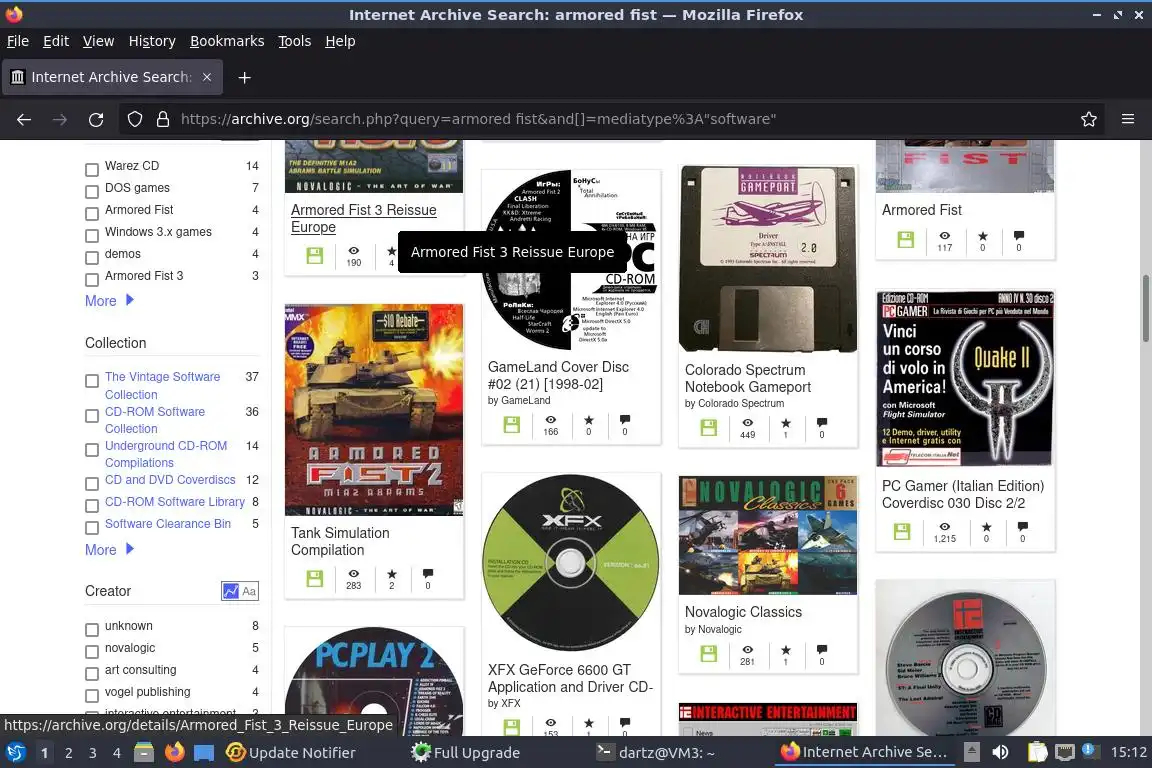The height and width of the screenshot is (768, 1152).
Task: Click the page vertical scrollbar thumb
Action: click(x=1145, y=309)
